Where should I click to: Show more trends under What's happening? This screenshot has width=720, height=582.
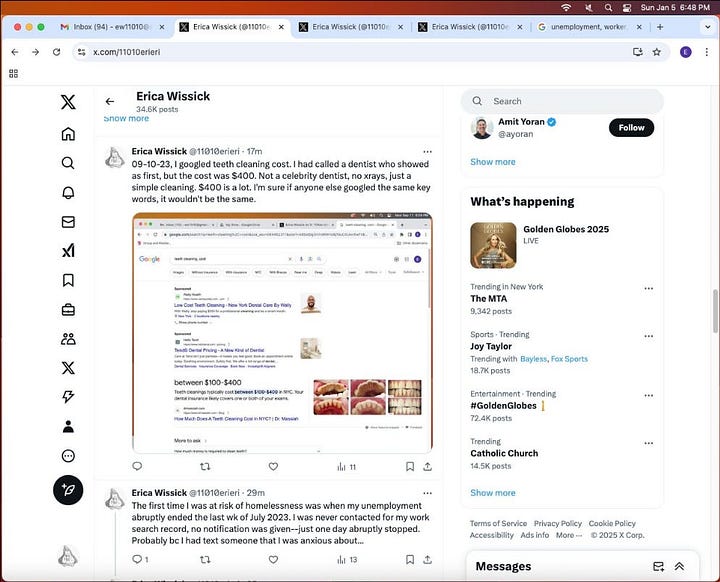click(x=493, y=492)
